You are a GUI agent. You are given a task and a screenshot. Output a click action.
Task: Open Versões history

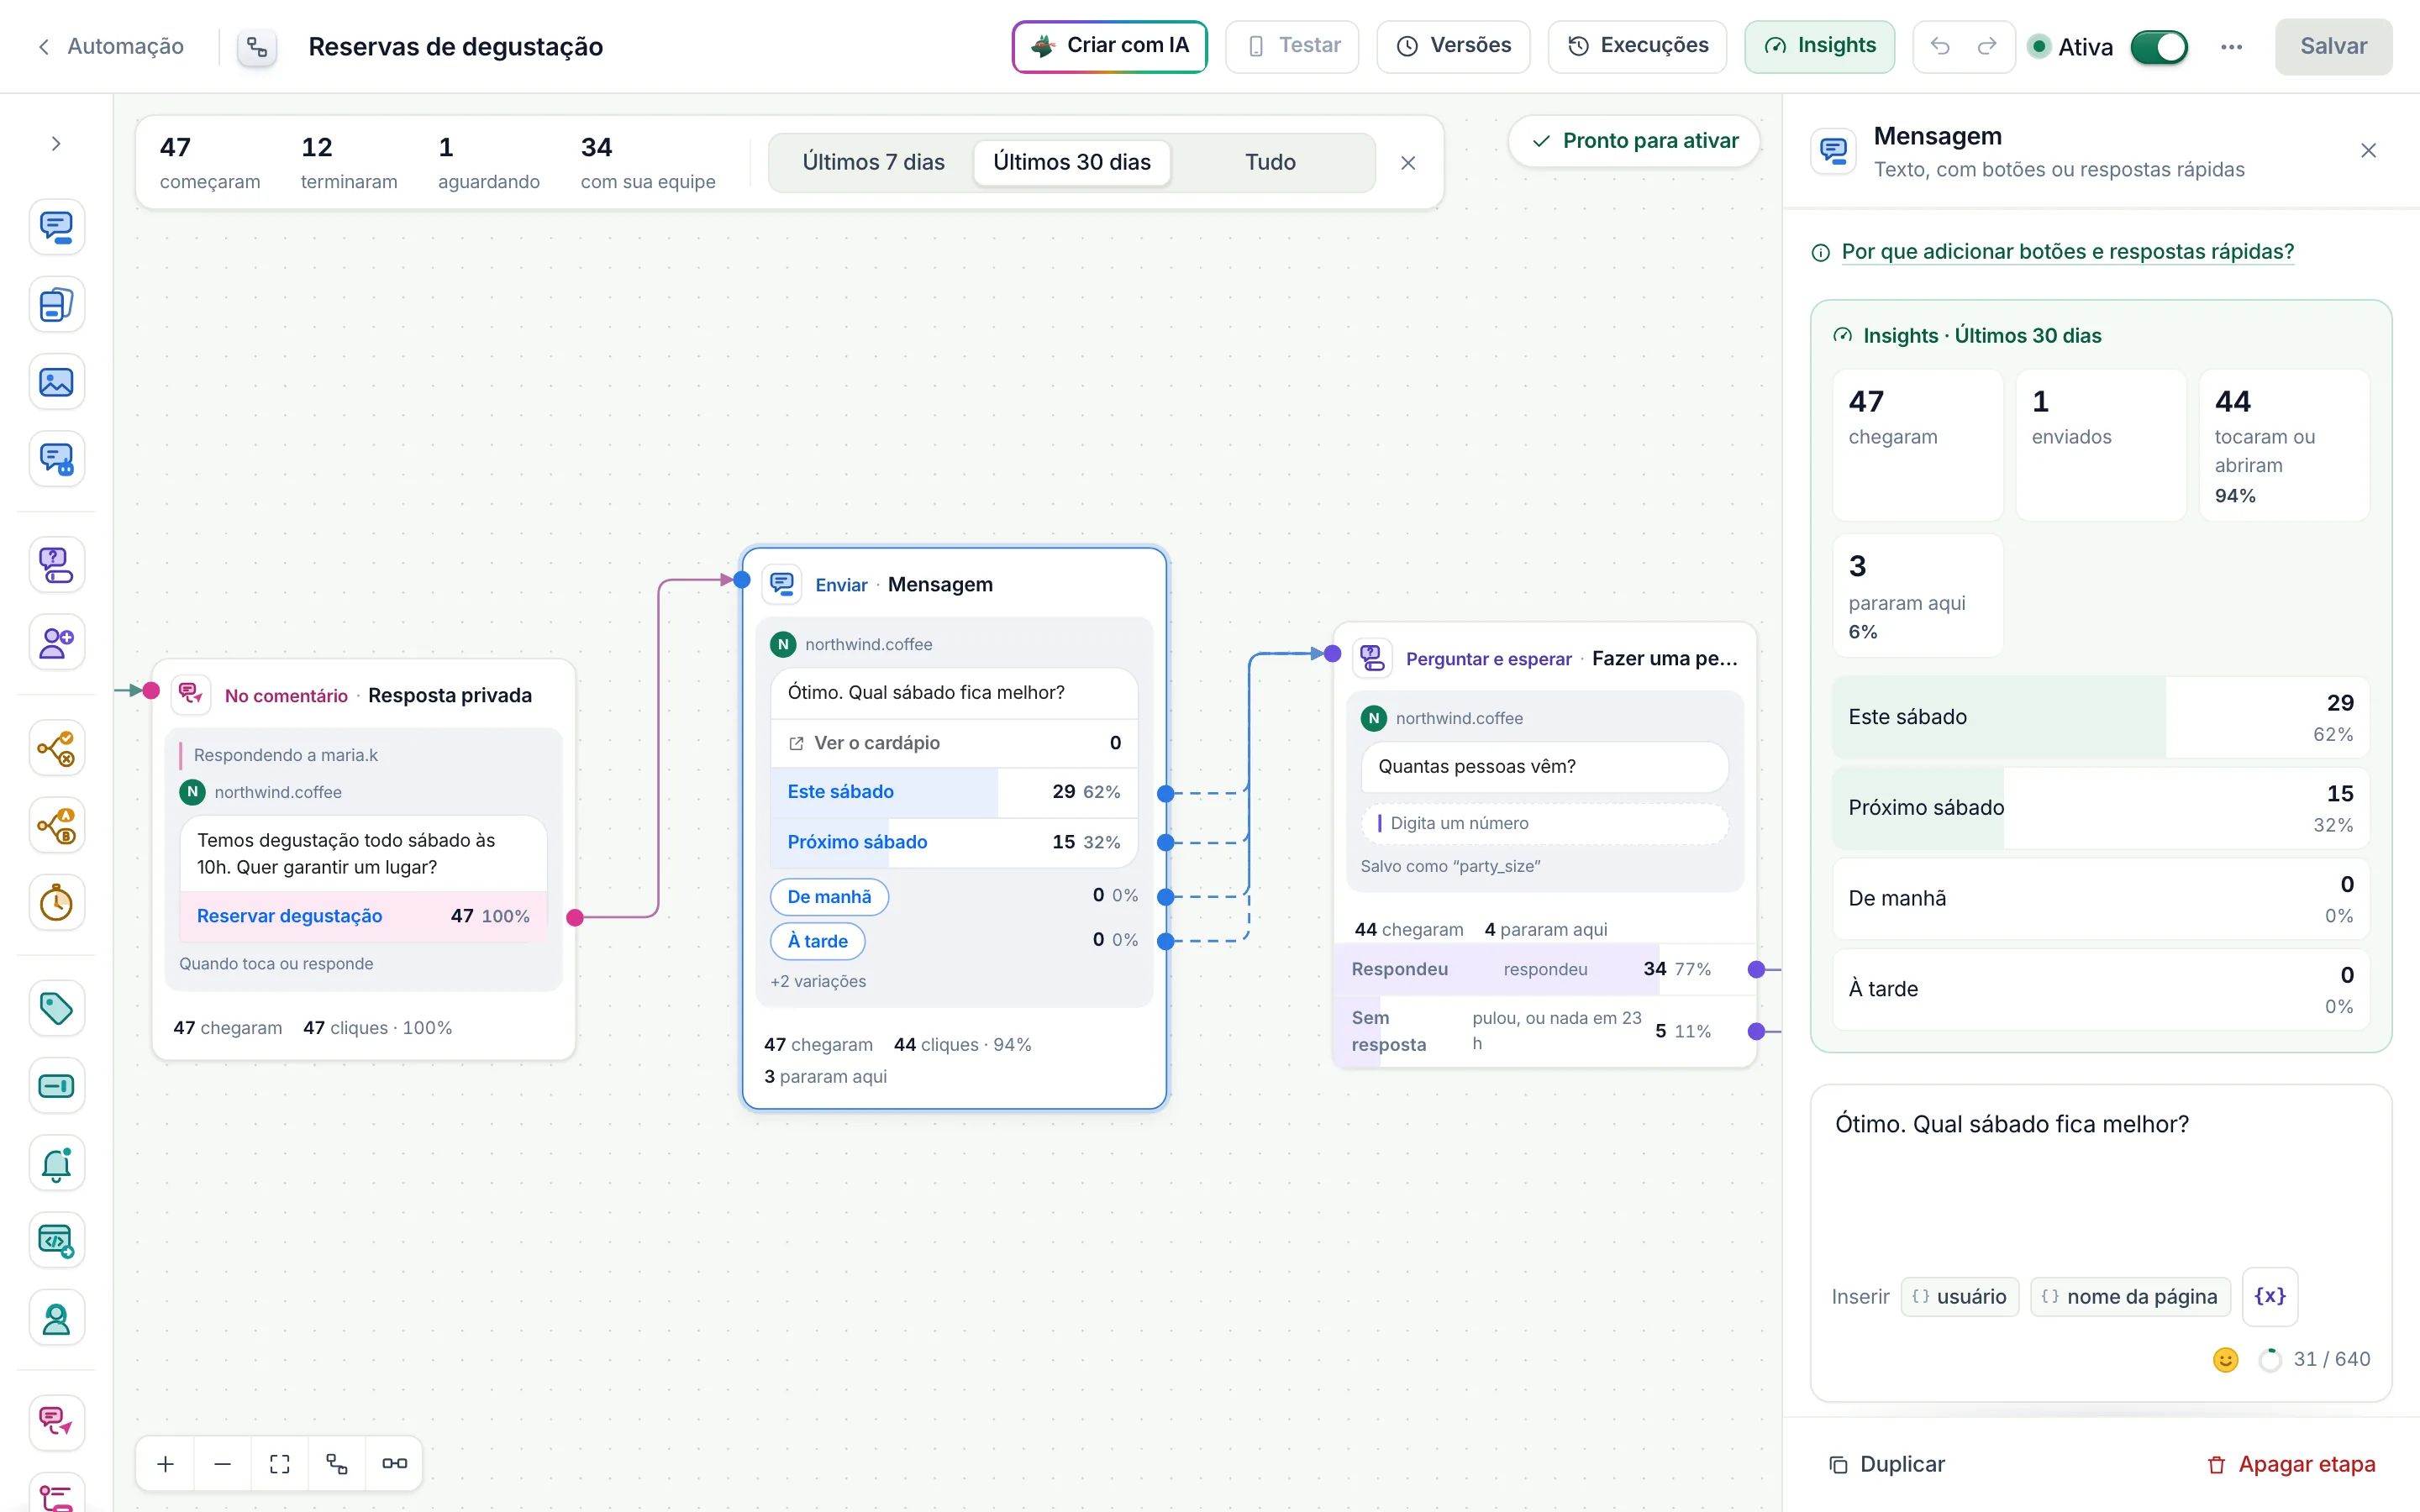pos(1453,46)
